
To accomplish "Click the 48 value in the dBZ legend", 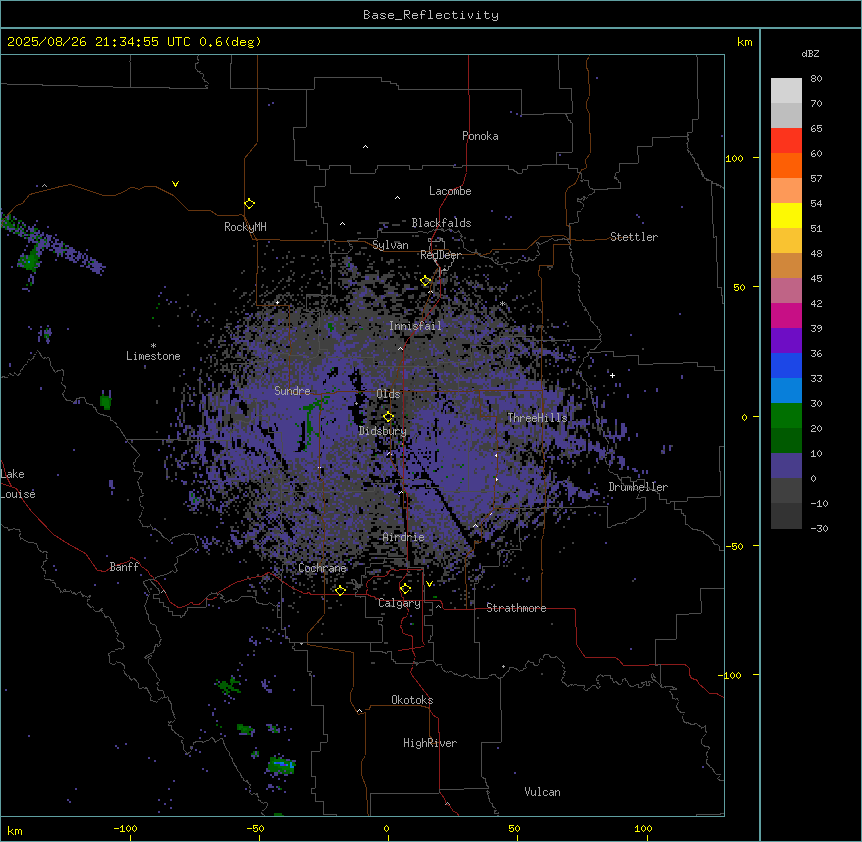I will [816, 253].
